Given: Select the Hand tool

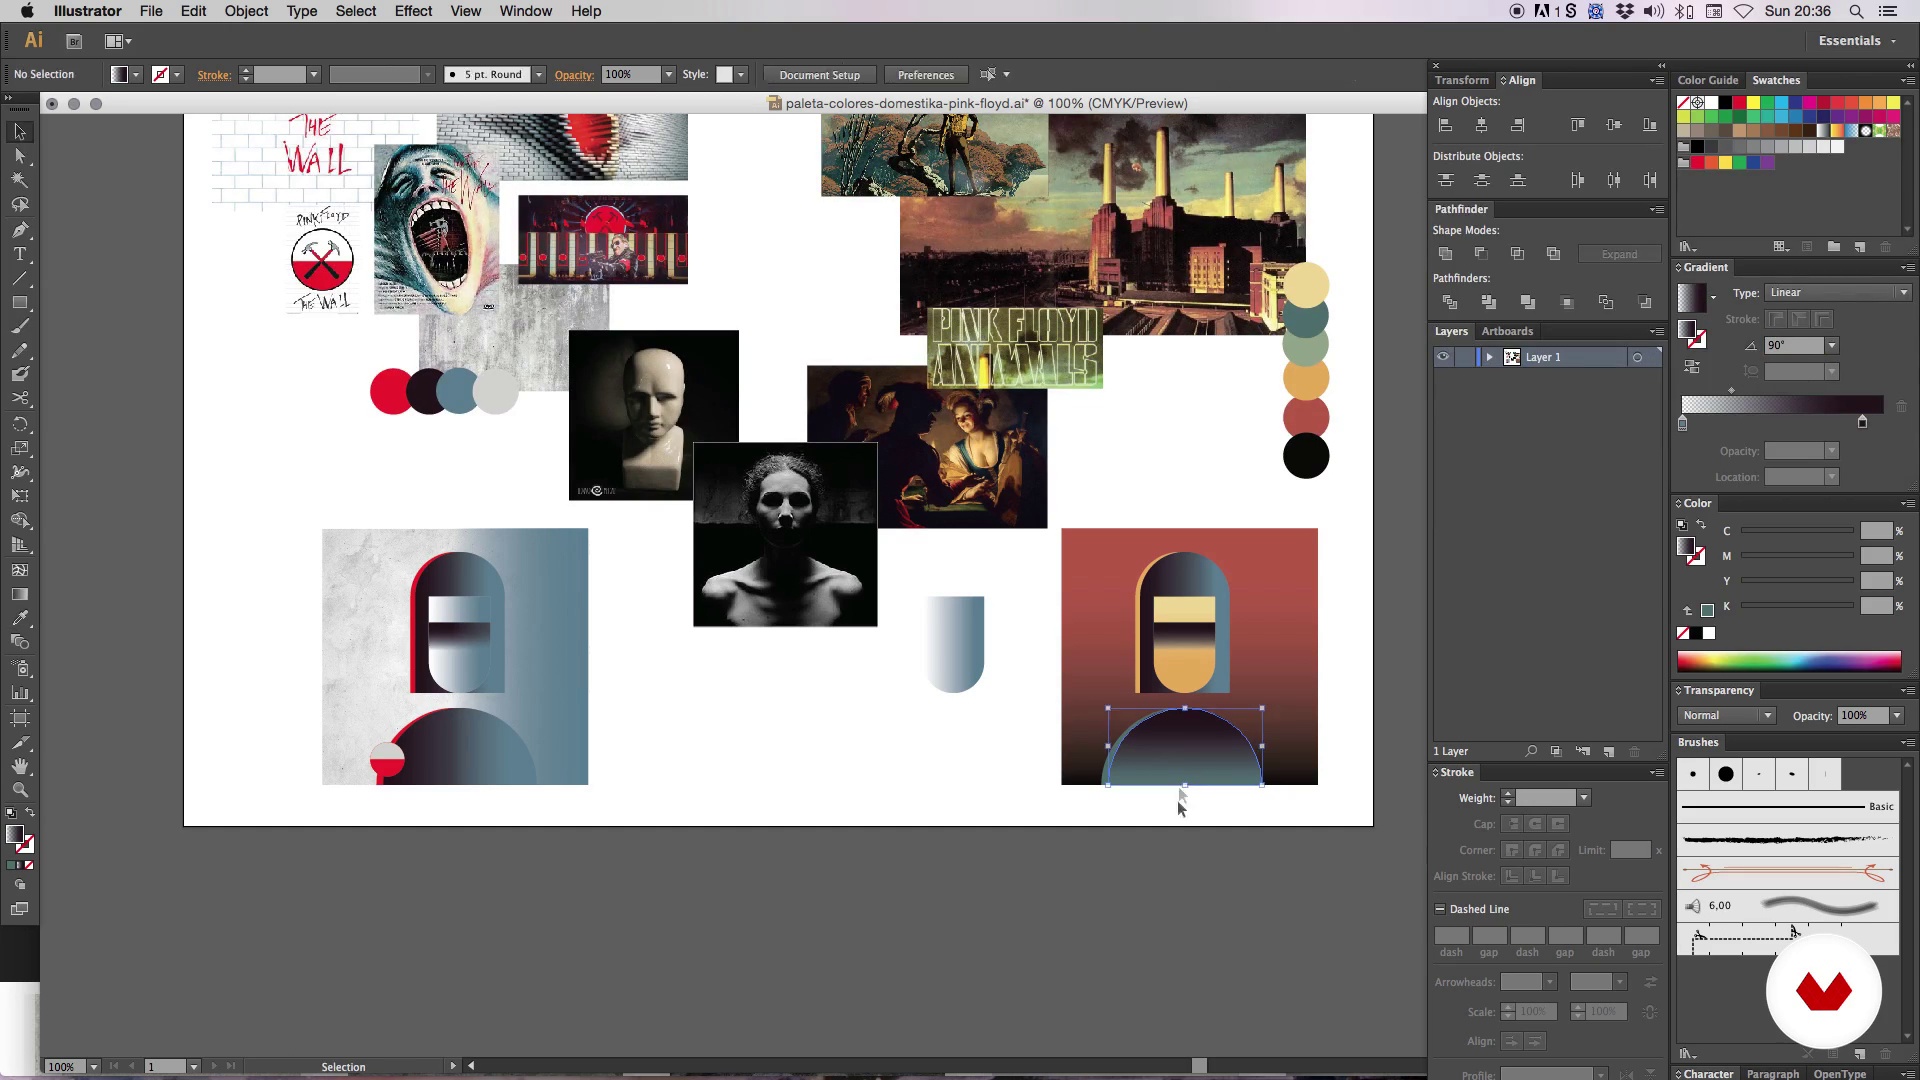Looking at the screenshot, I should 20,766.
